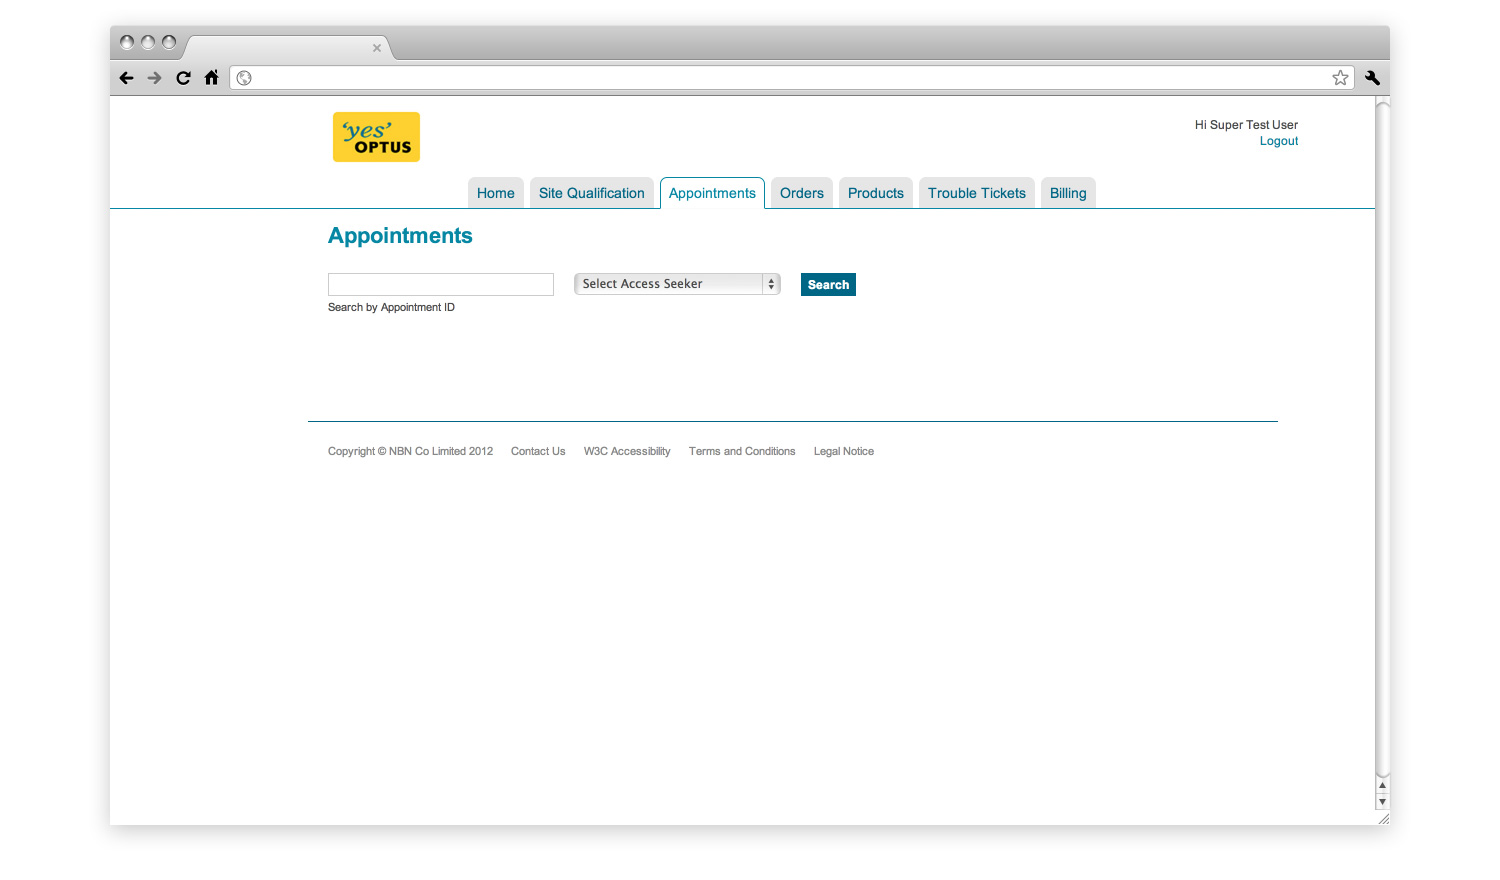Click the browser forward arrow
Viewport: 1500px width, 880px height.
pos(154,78)
